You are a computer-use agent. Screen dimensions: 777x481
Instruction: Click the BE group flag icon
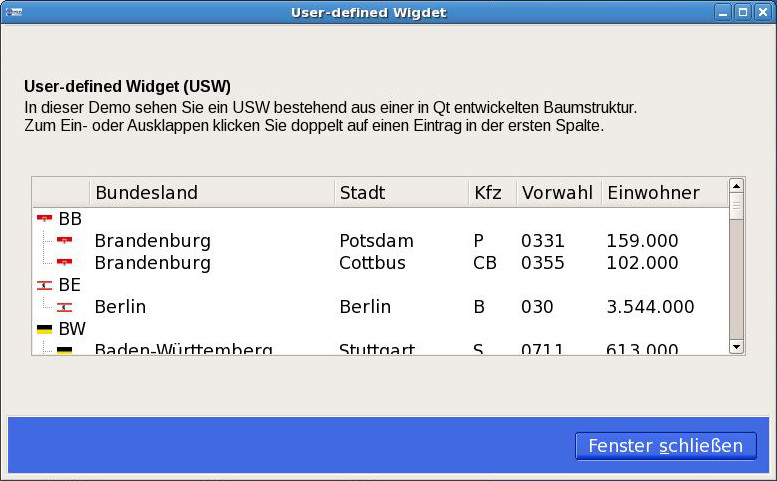coord(44,285)
